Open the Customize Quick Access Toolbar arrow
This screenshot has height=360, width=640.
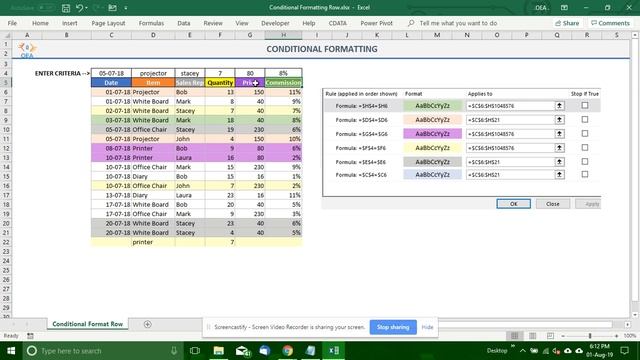[x=126, y=8]
